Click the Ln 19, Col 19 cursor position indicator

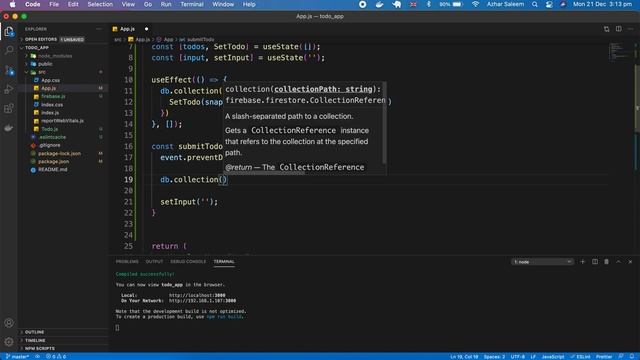tap(464, 357)
